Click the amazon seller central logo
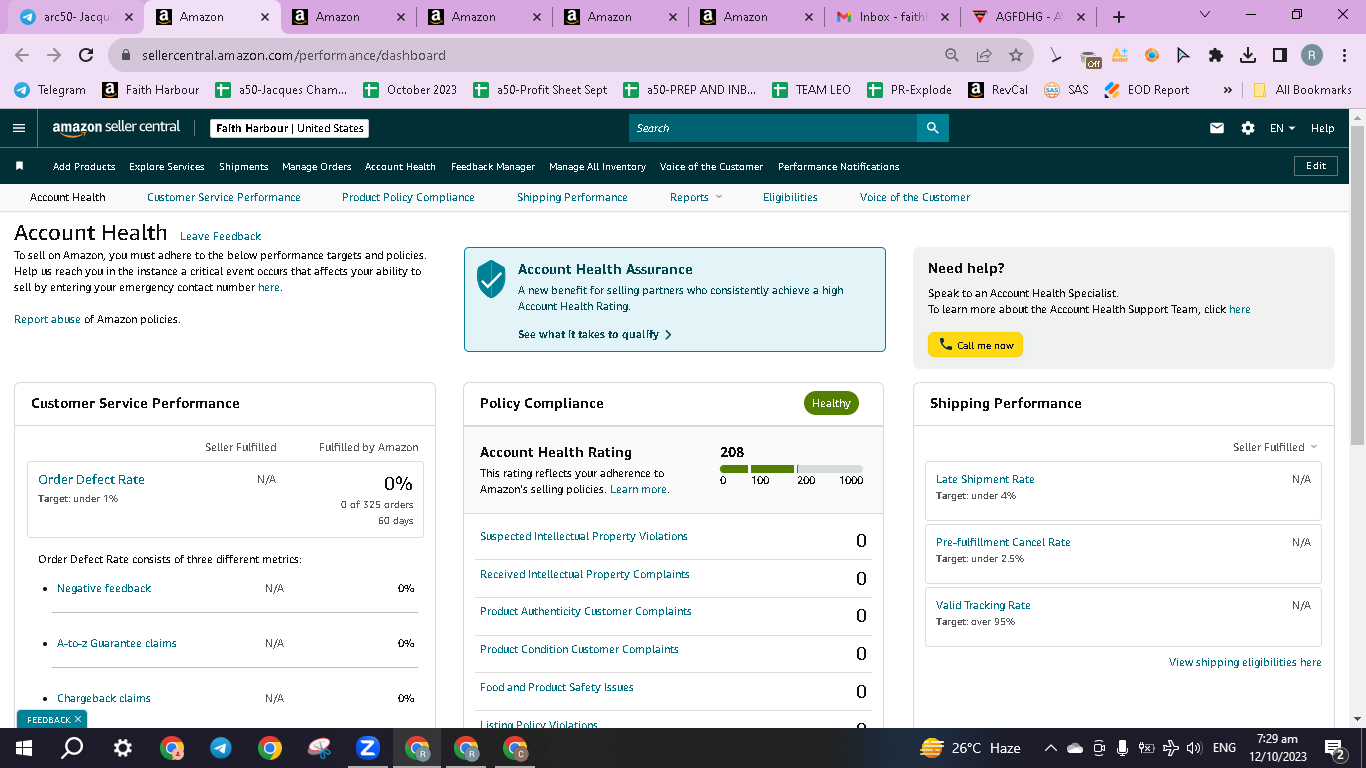This screenshot has height=768, width=1366. click(116, 127)
